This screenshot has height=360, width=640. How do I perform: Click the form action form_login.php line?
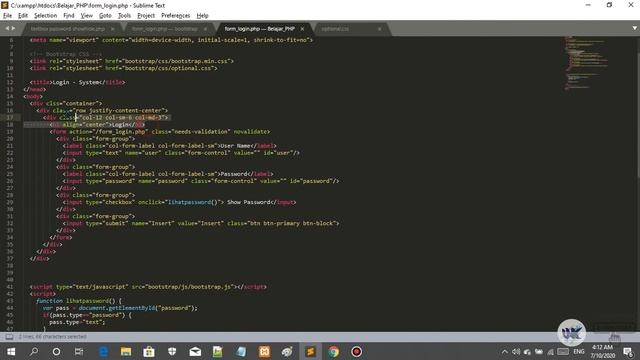[x=160, y=132]
